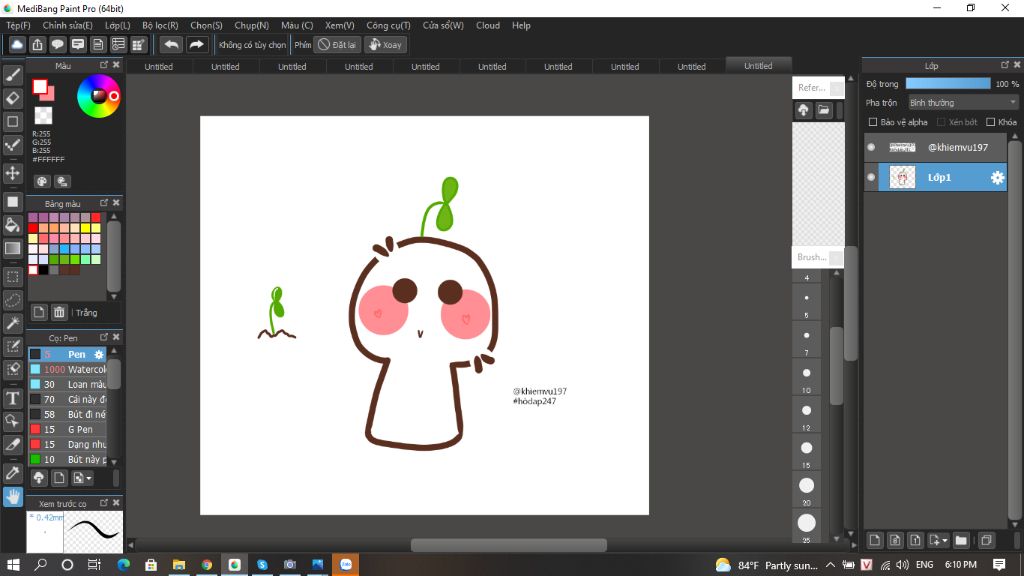1024x576 pixels.
Task: Pick a hue on the color wheel
Action: [99, 96]
